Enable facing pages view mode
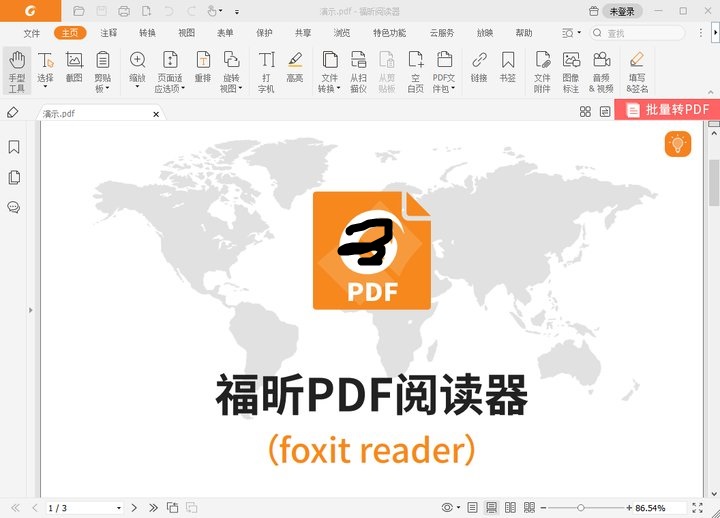Image resolution: width=720 pixels, height=518 pixels. pyautogui.click(x=510, y=507)
